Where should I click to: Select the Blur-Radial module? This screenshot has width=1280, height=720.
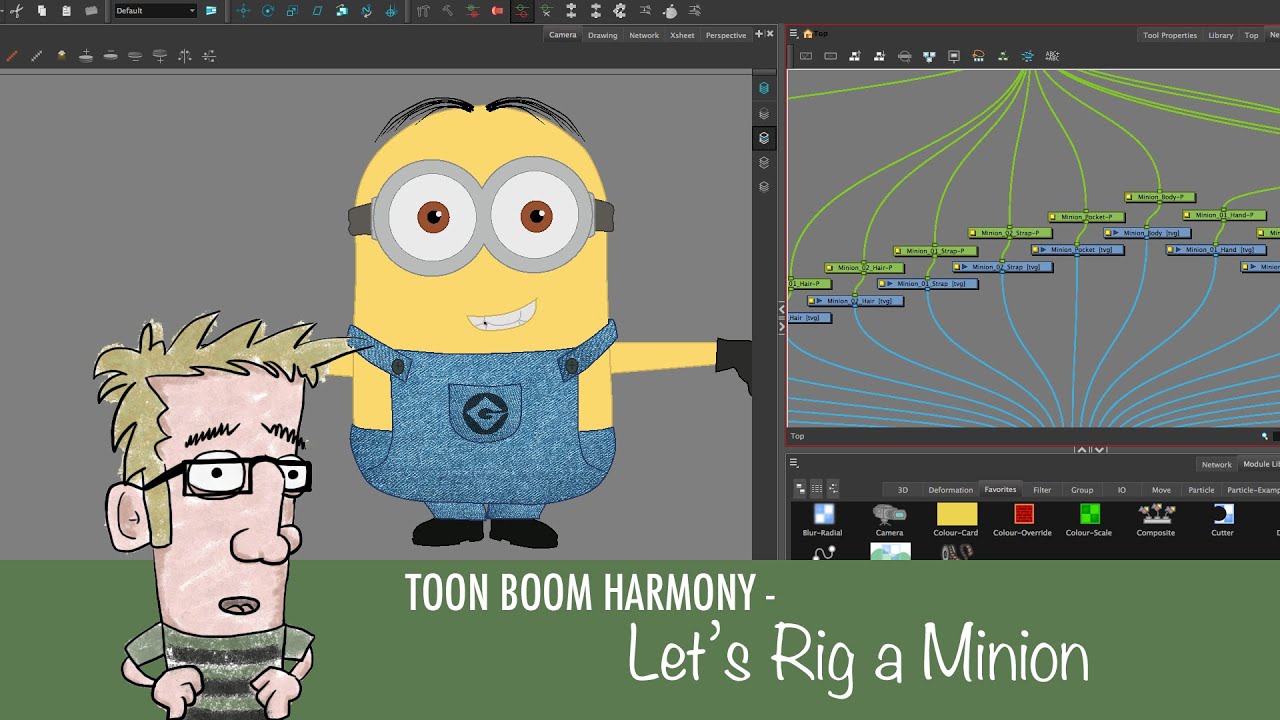[823, 520]
